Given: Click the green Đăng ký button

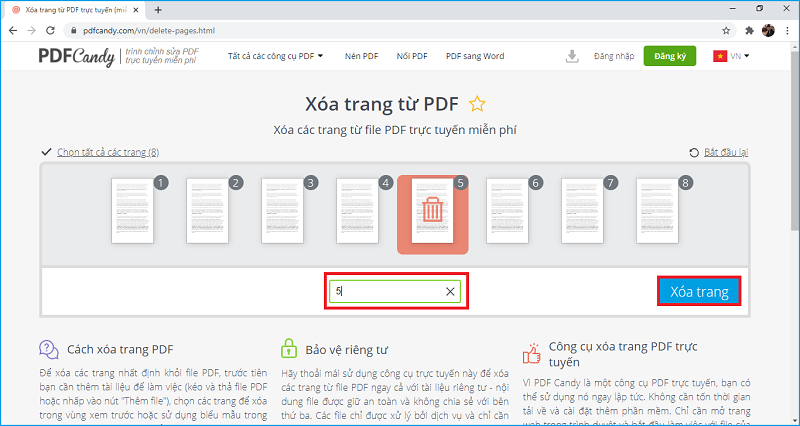Looking at the screenshot, I should tap(670, 56).
